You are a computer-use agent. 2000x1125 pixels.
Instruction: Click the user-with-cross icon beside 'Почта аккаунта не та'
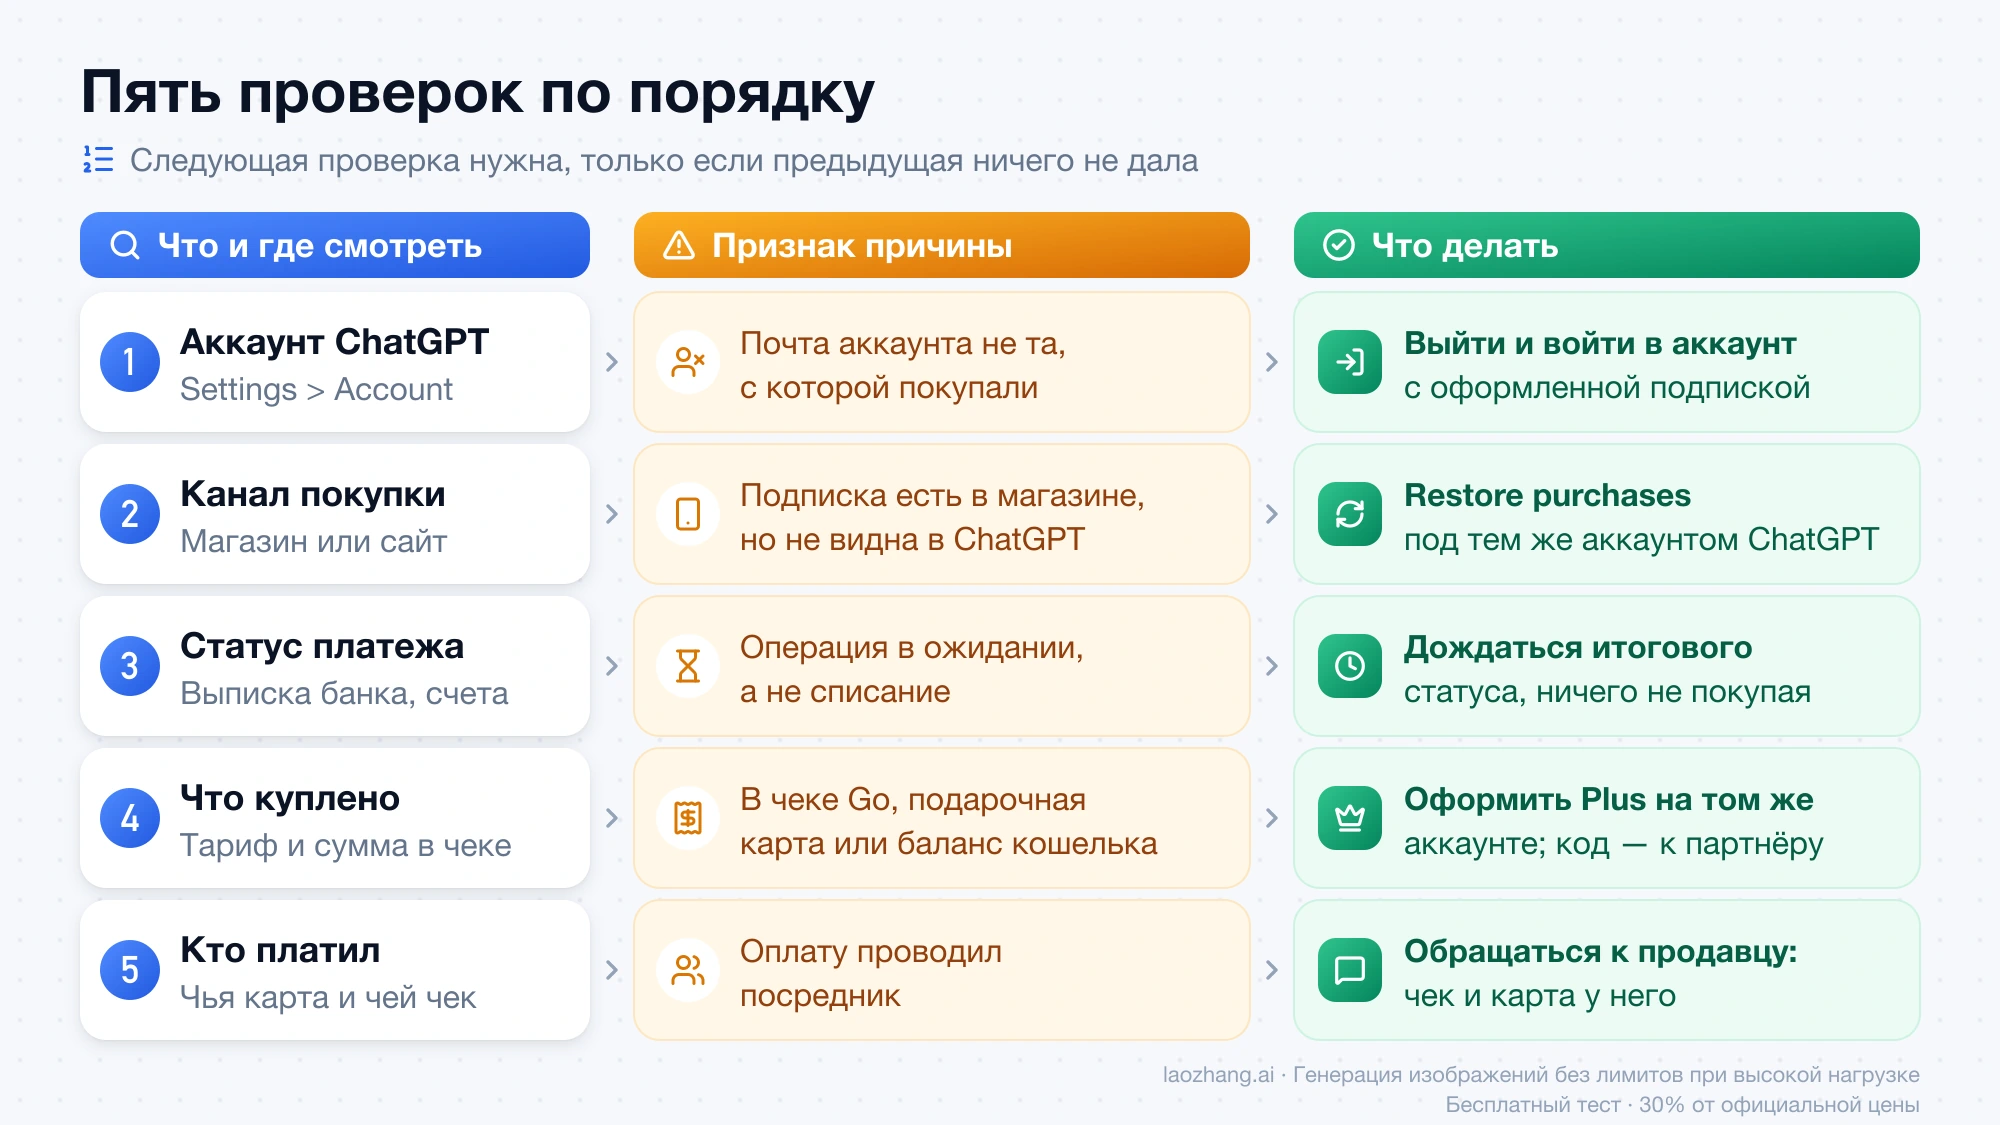pyautogui.click(x=688, y=362)
